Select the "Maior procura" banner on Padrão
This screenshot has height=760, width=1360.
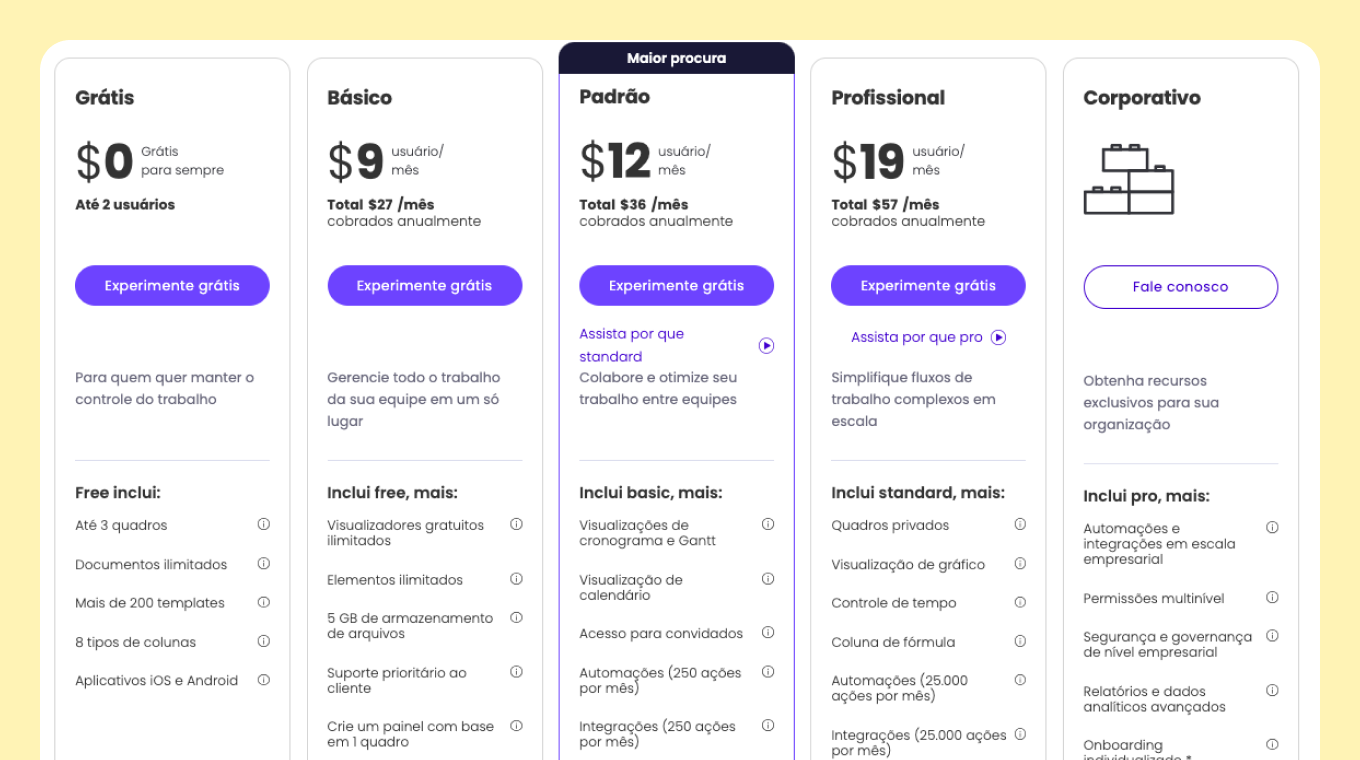[677, 58]
